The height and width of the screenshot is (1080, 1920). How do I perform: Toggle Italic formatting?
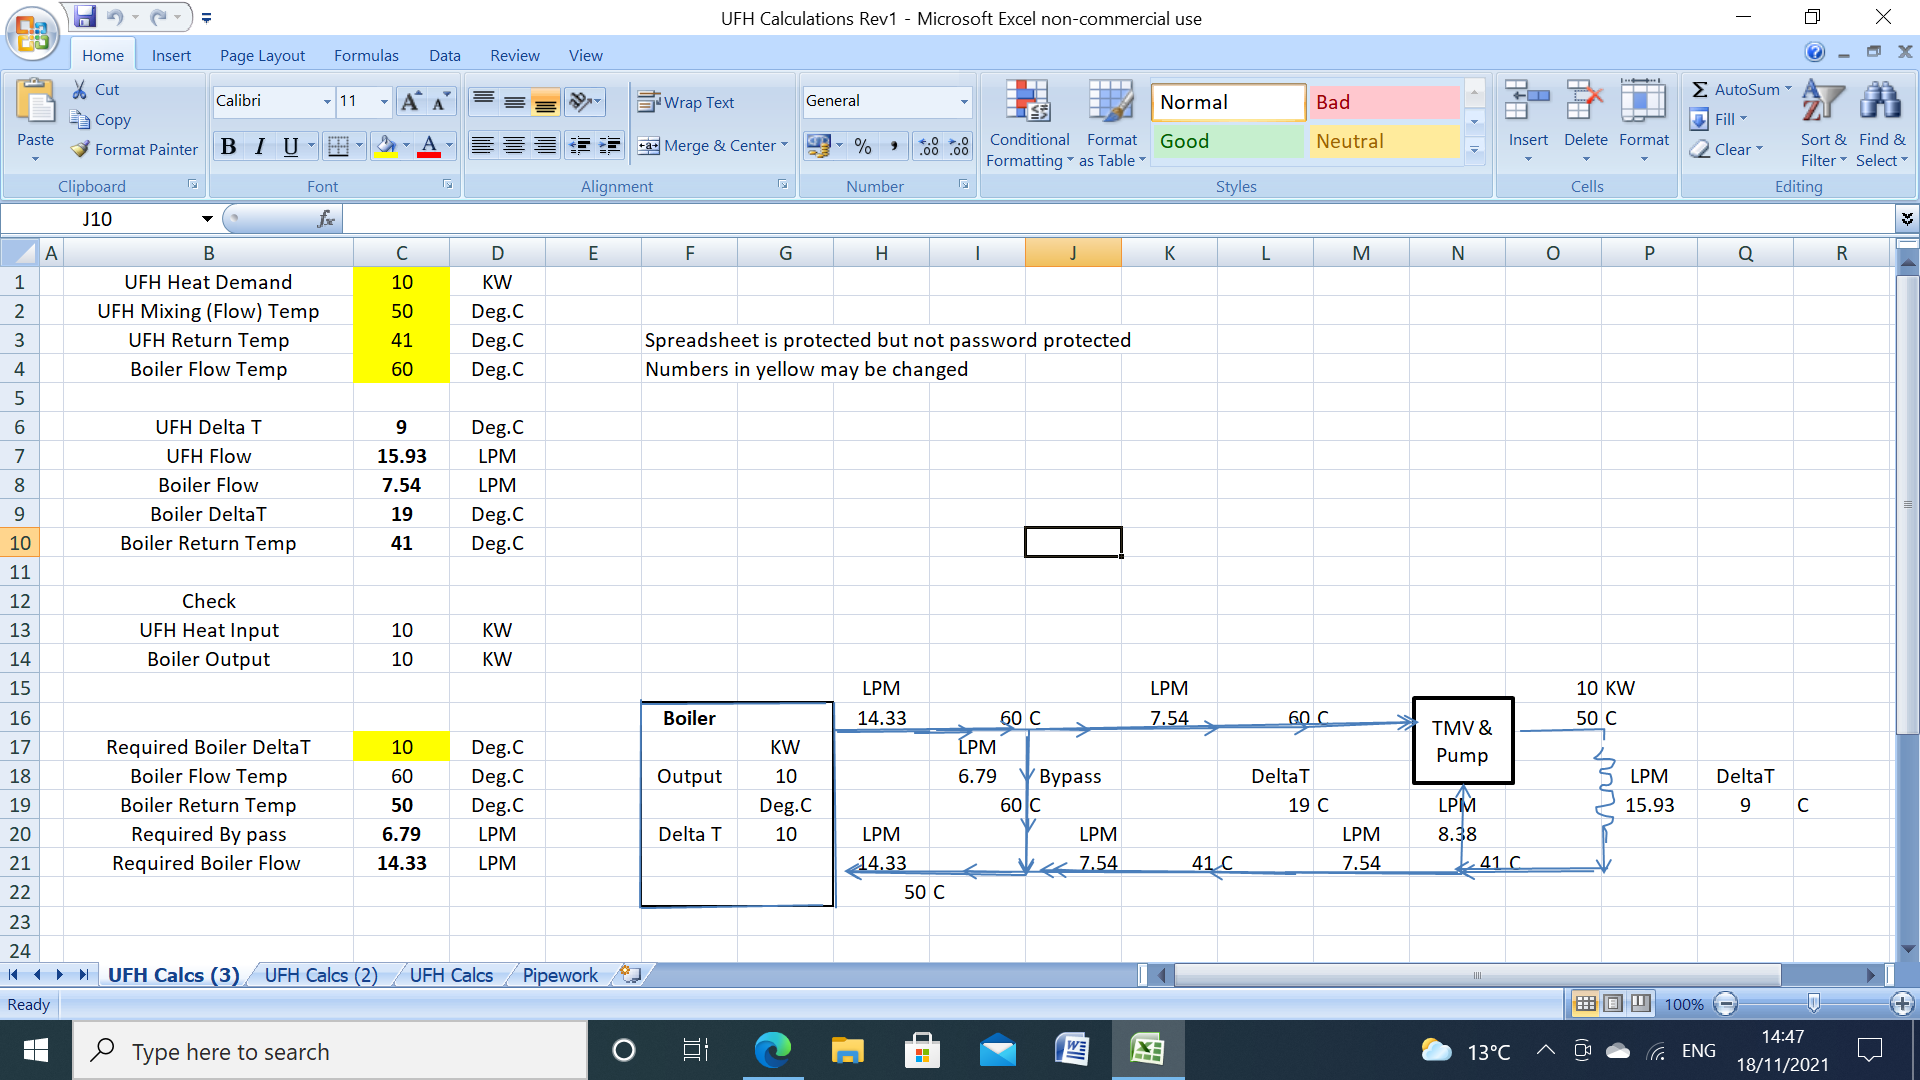pyautogui.click(x=259, y=146)
